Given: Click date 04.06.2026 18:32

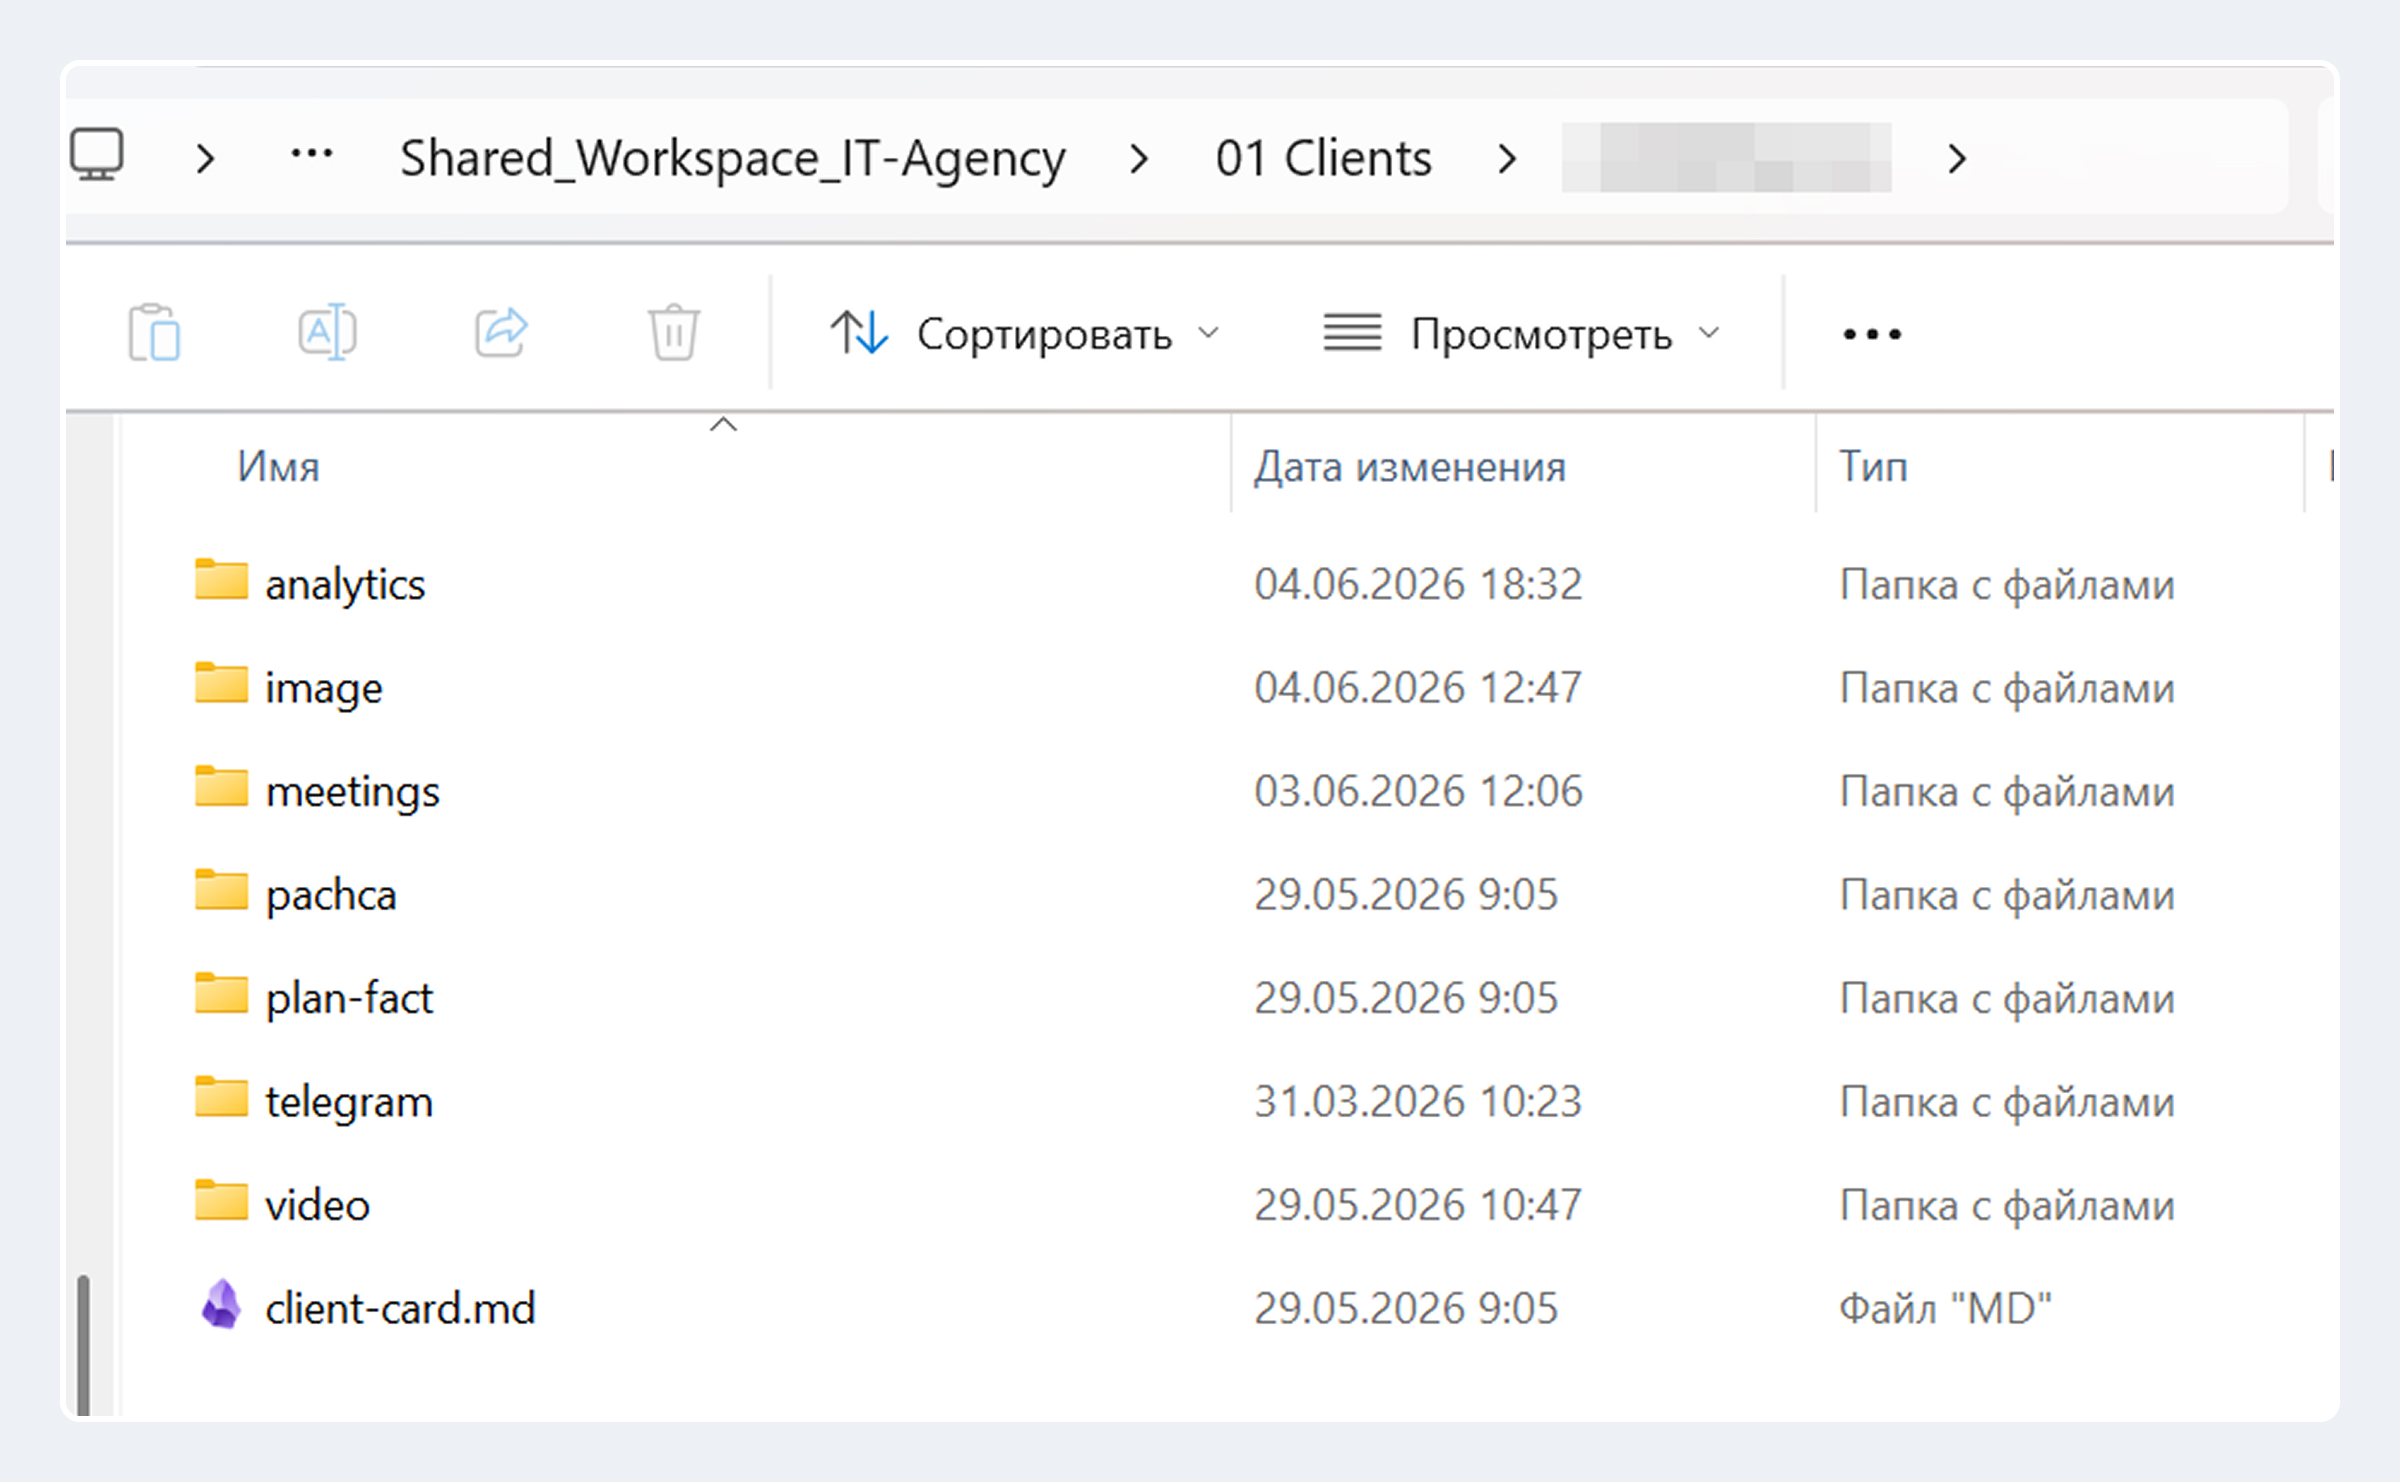Looking at the screenshot, I should tap(1418, 584).
